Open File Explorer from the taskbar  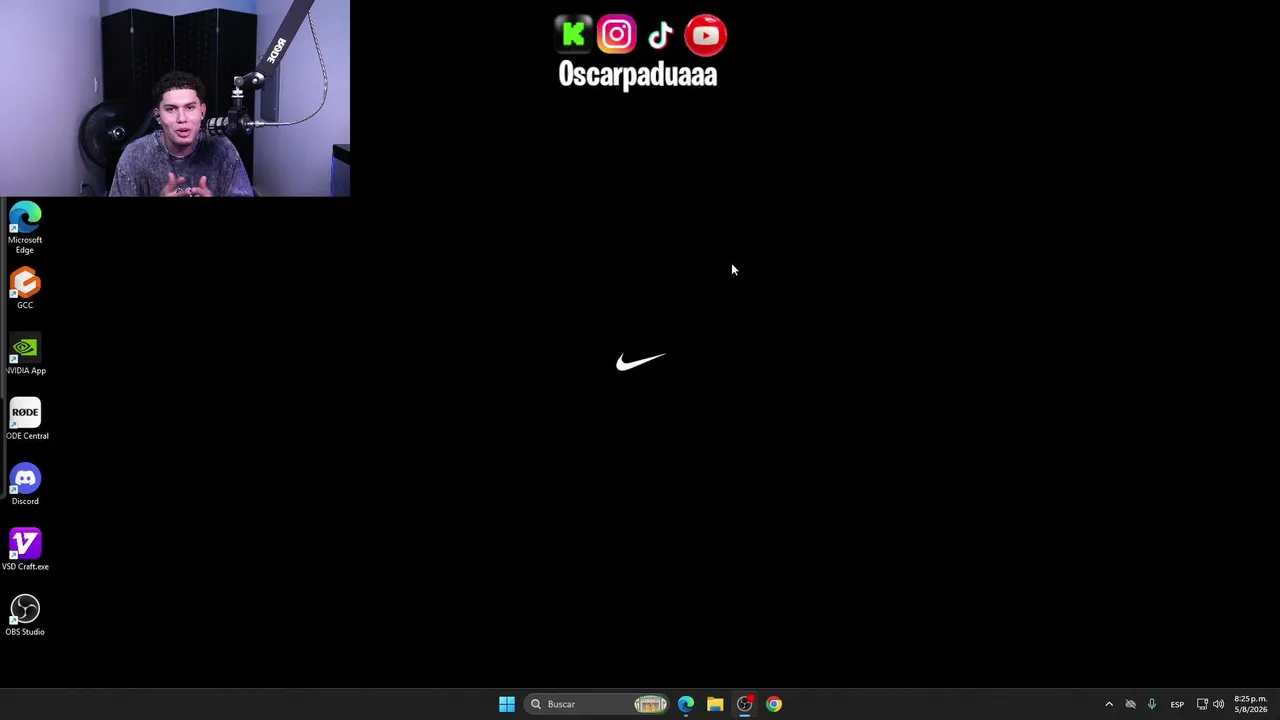click(x=715, y=704)
